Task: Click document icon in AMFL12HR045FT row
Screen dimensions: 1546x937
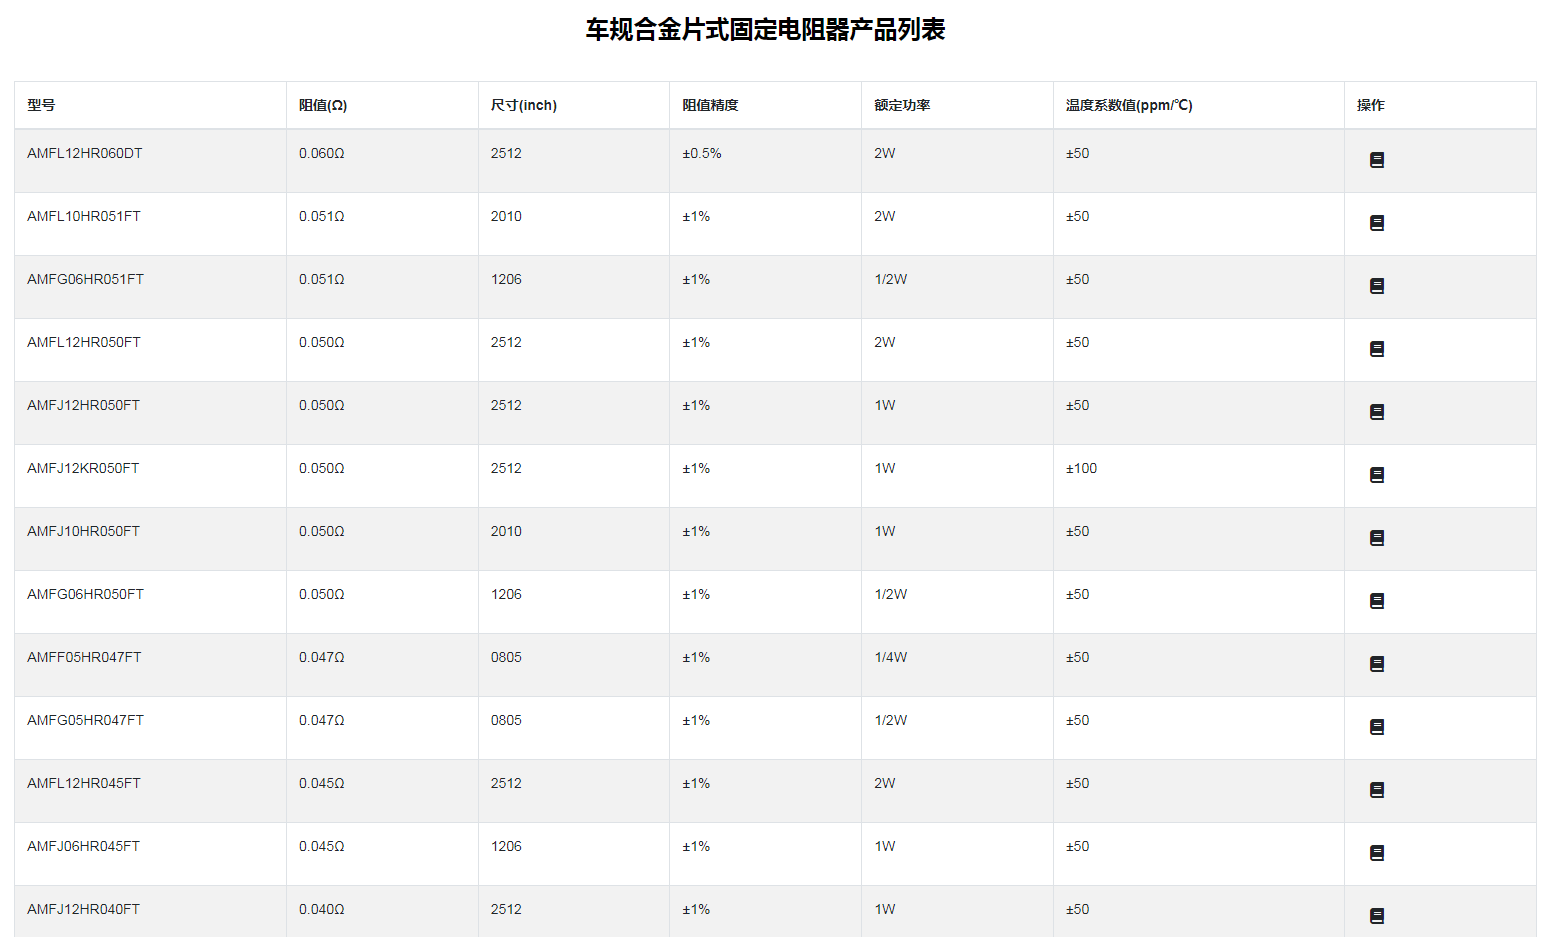Action: 1377,790
